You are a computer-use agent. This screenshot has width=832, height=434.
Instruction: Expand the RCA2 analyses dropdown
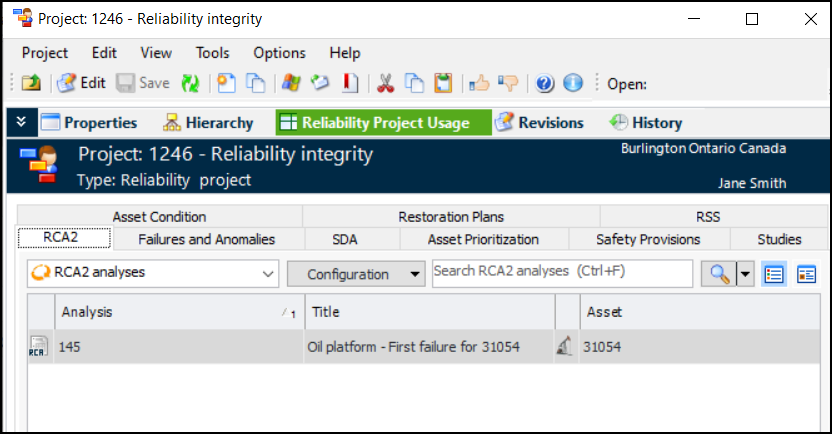268,274
